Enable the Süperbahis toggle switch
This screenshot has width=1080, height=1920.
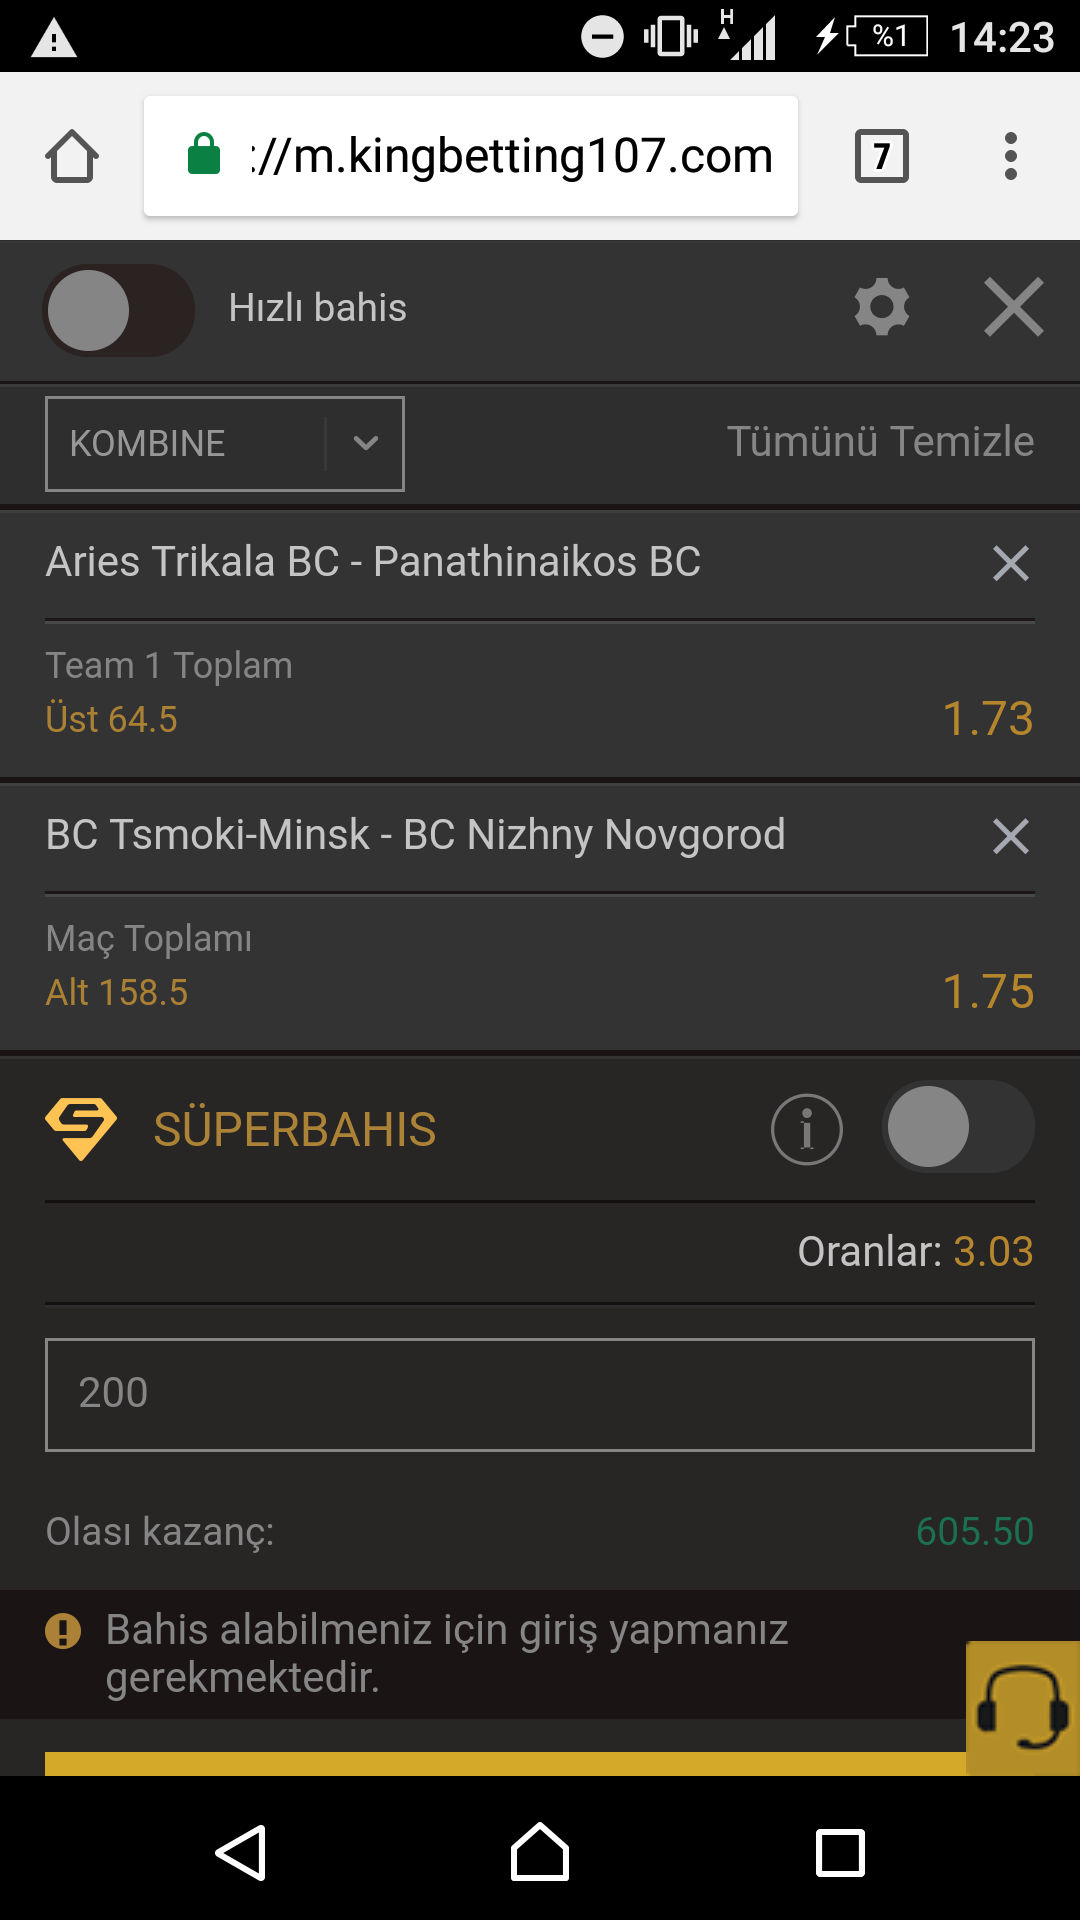click(958, 1127)
